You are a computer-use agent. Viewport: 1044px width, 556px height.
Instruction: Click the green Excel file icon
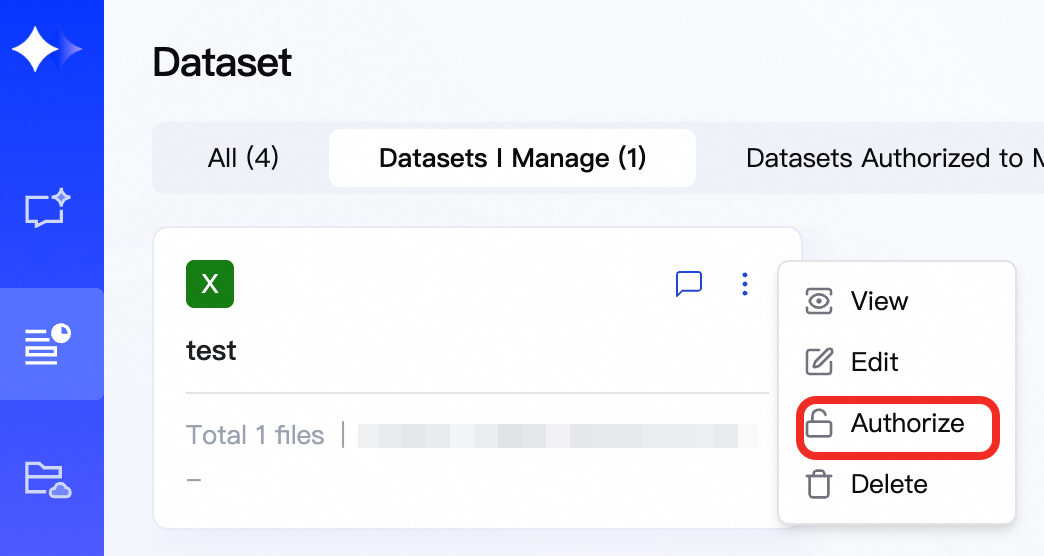pos(210,284)
